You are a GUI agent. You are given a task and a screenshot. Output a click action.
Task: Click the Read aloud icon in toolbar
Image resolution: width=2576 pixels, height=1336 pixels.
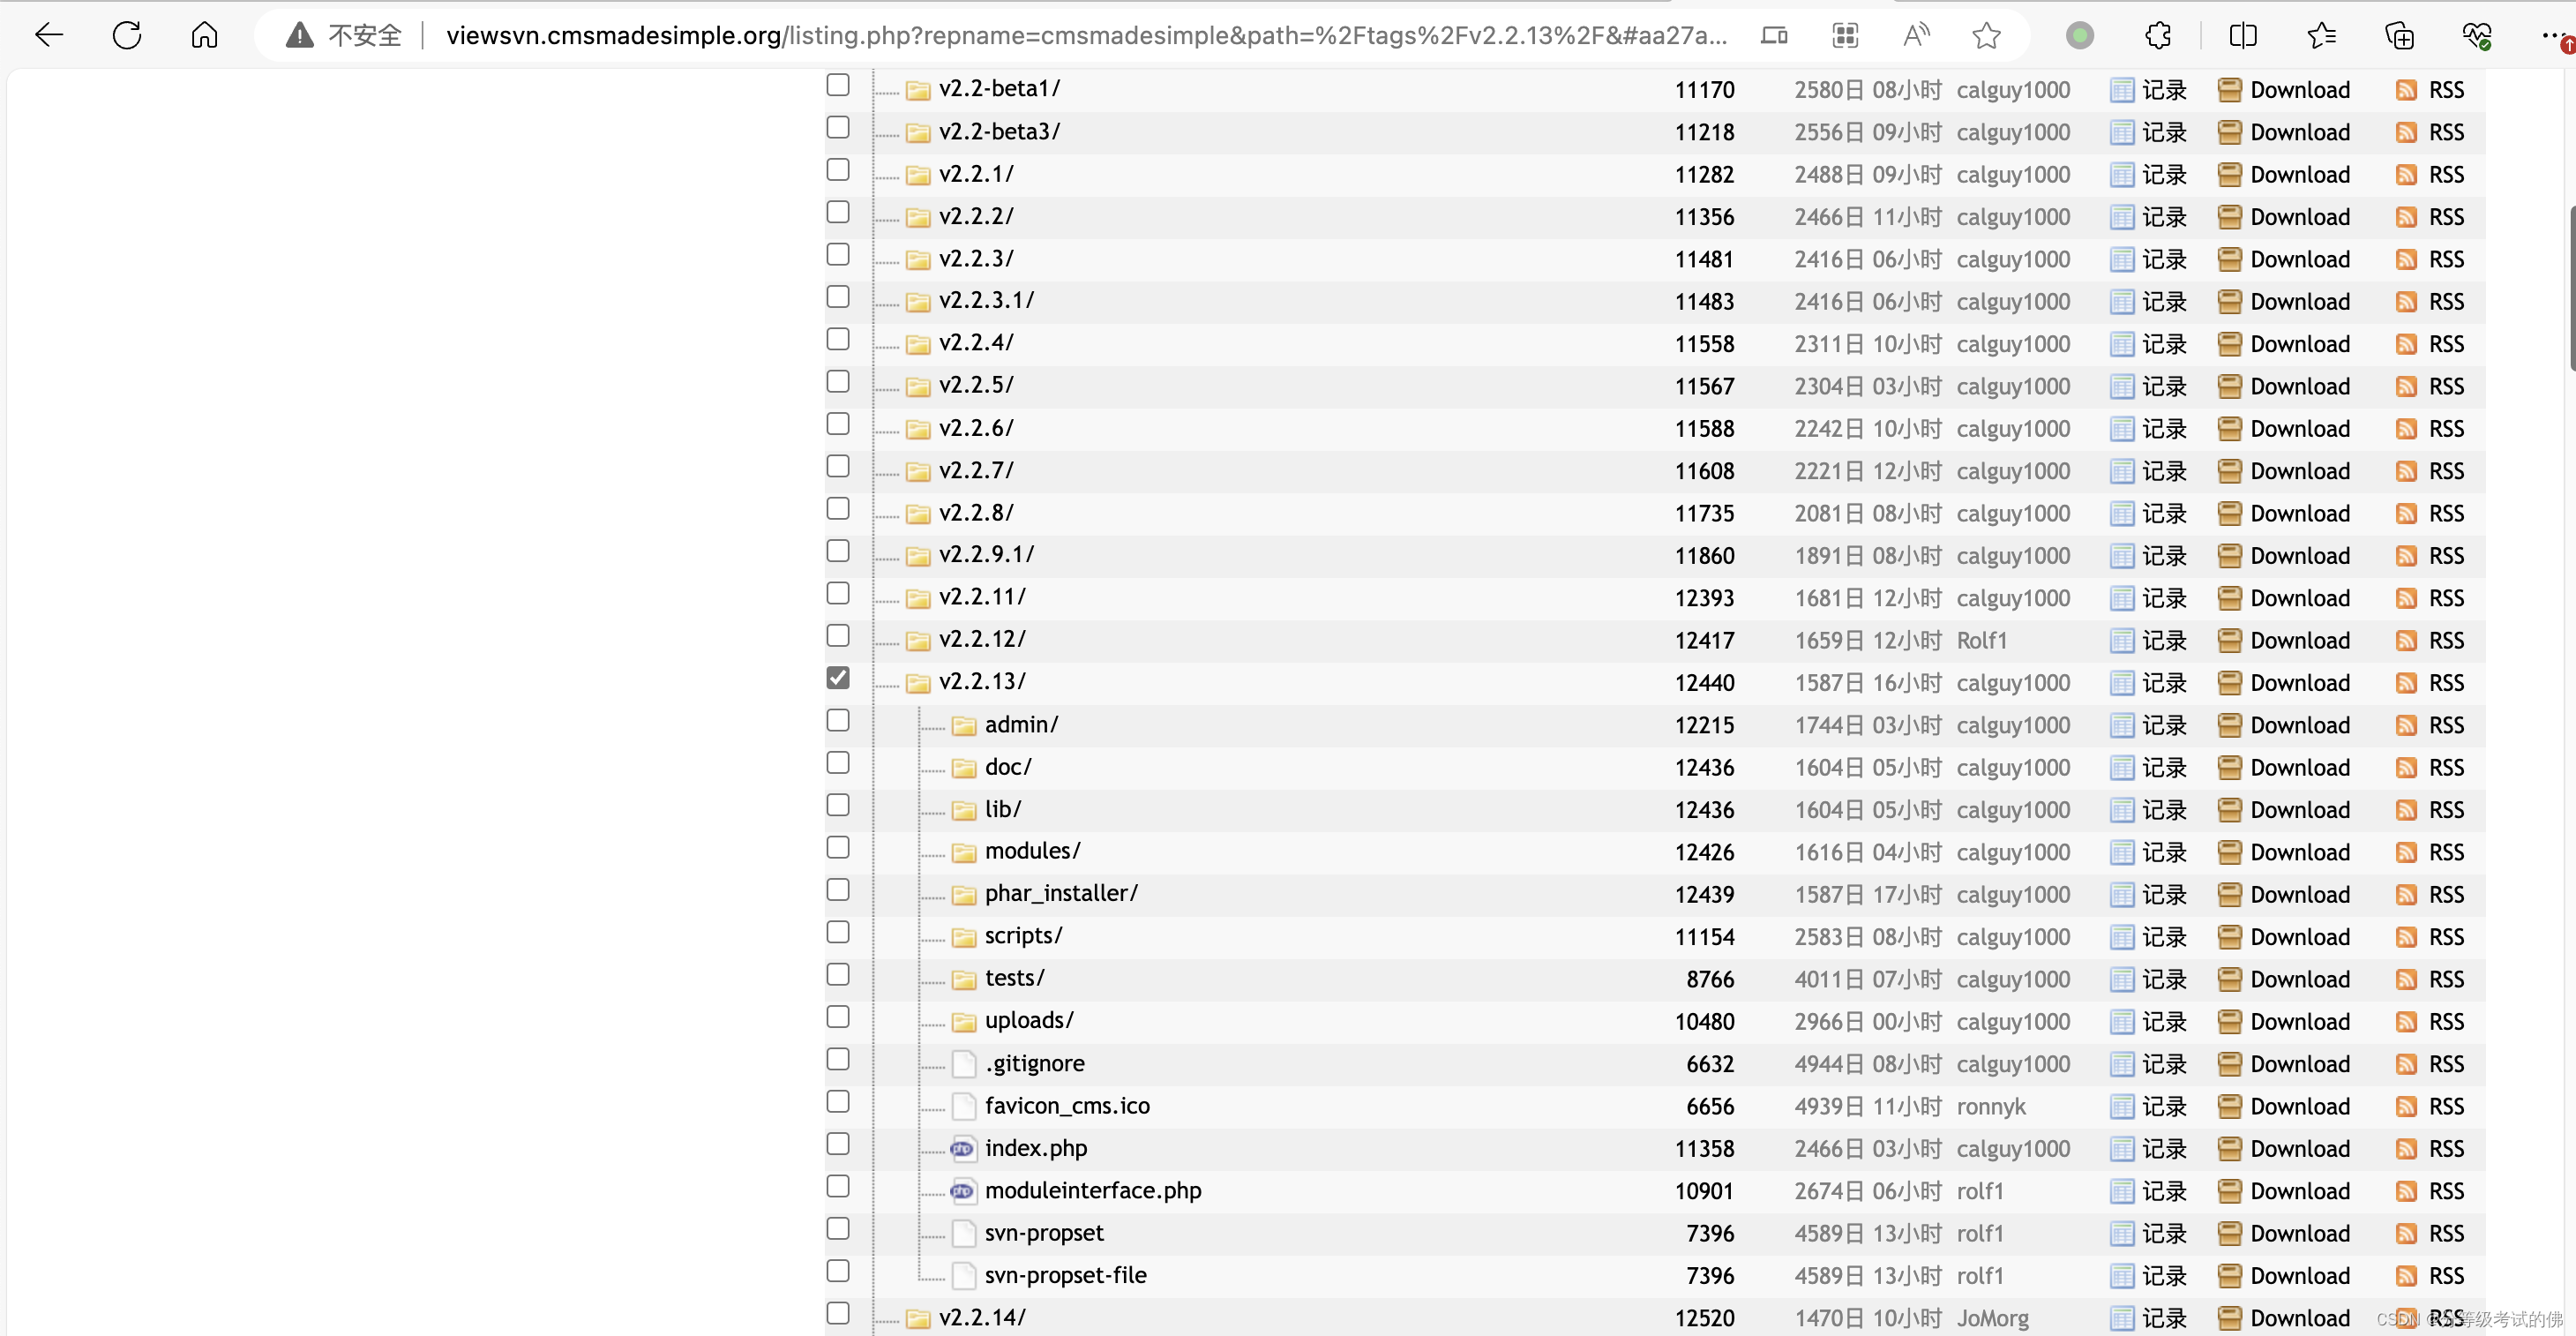(x=1915, y=35)
